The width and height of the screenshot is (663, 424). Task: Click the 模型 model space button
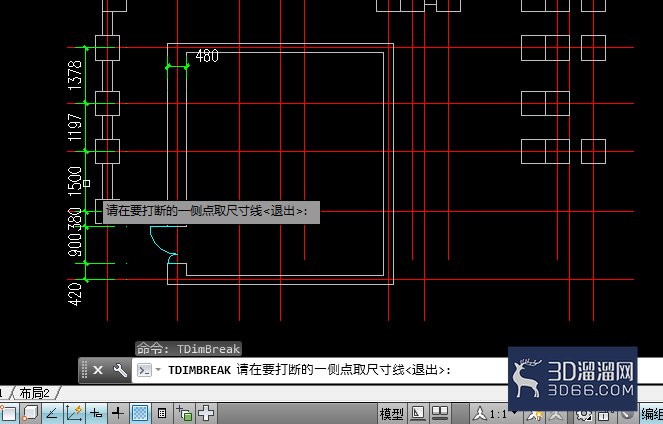[x=391, y=414]
